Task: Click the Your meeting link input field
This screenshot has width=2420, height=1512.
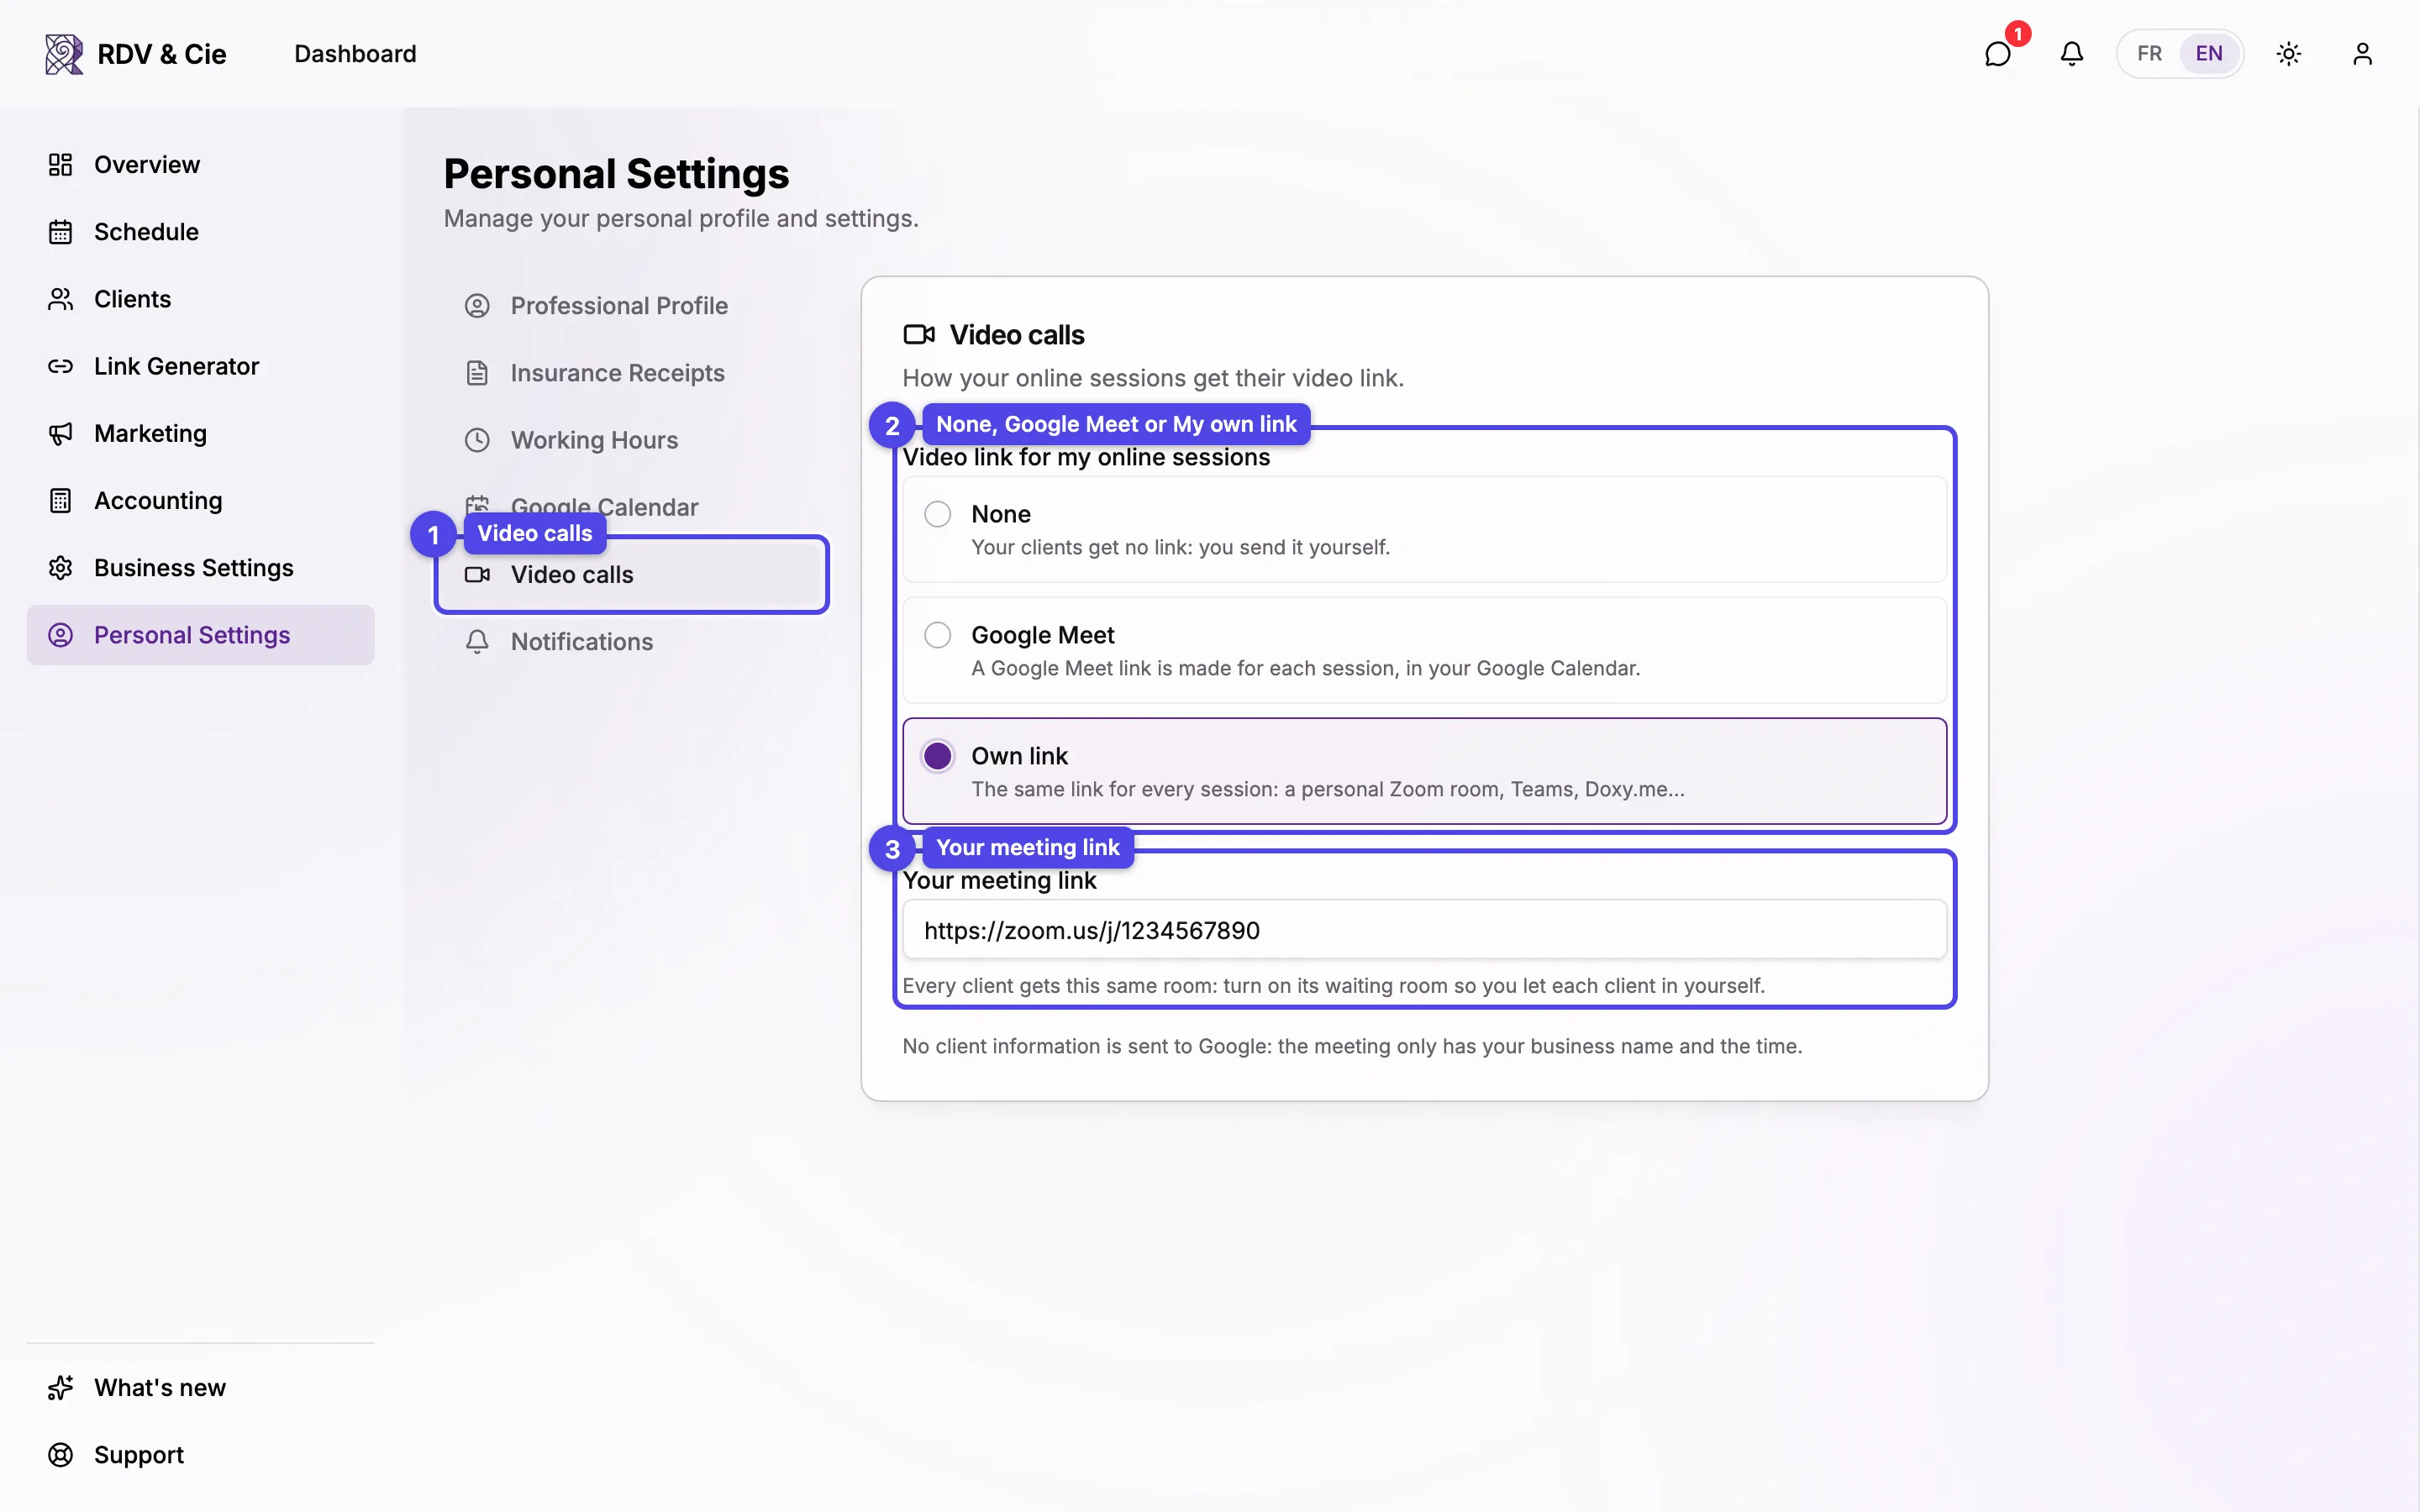Action: [x=1424, y=930]
